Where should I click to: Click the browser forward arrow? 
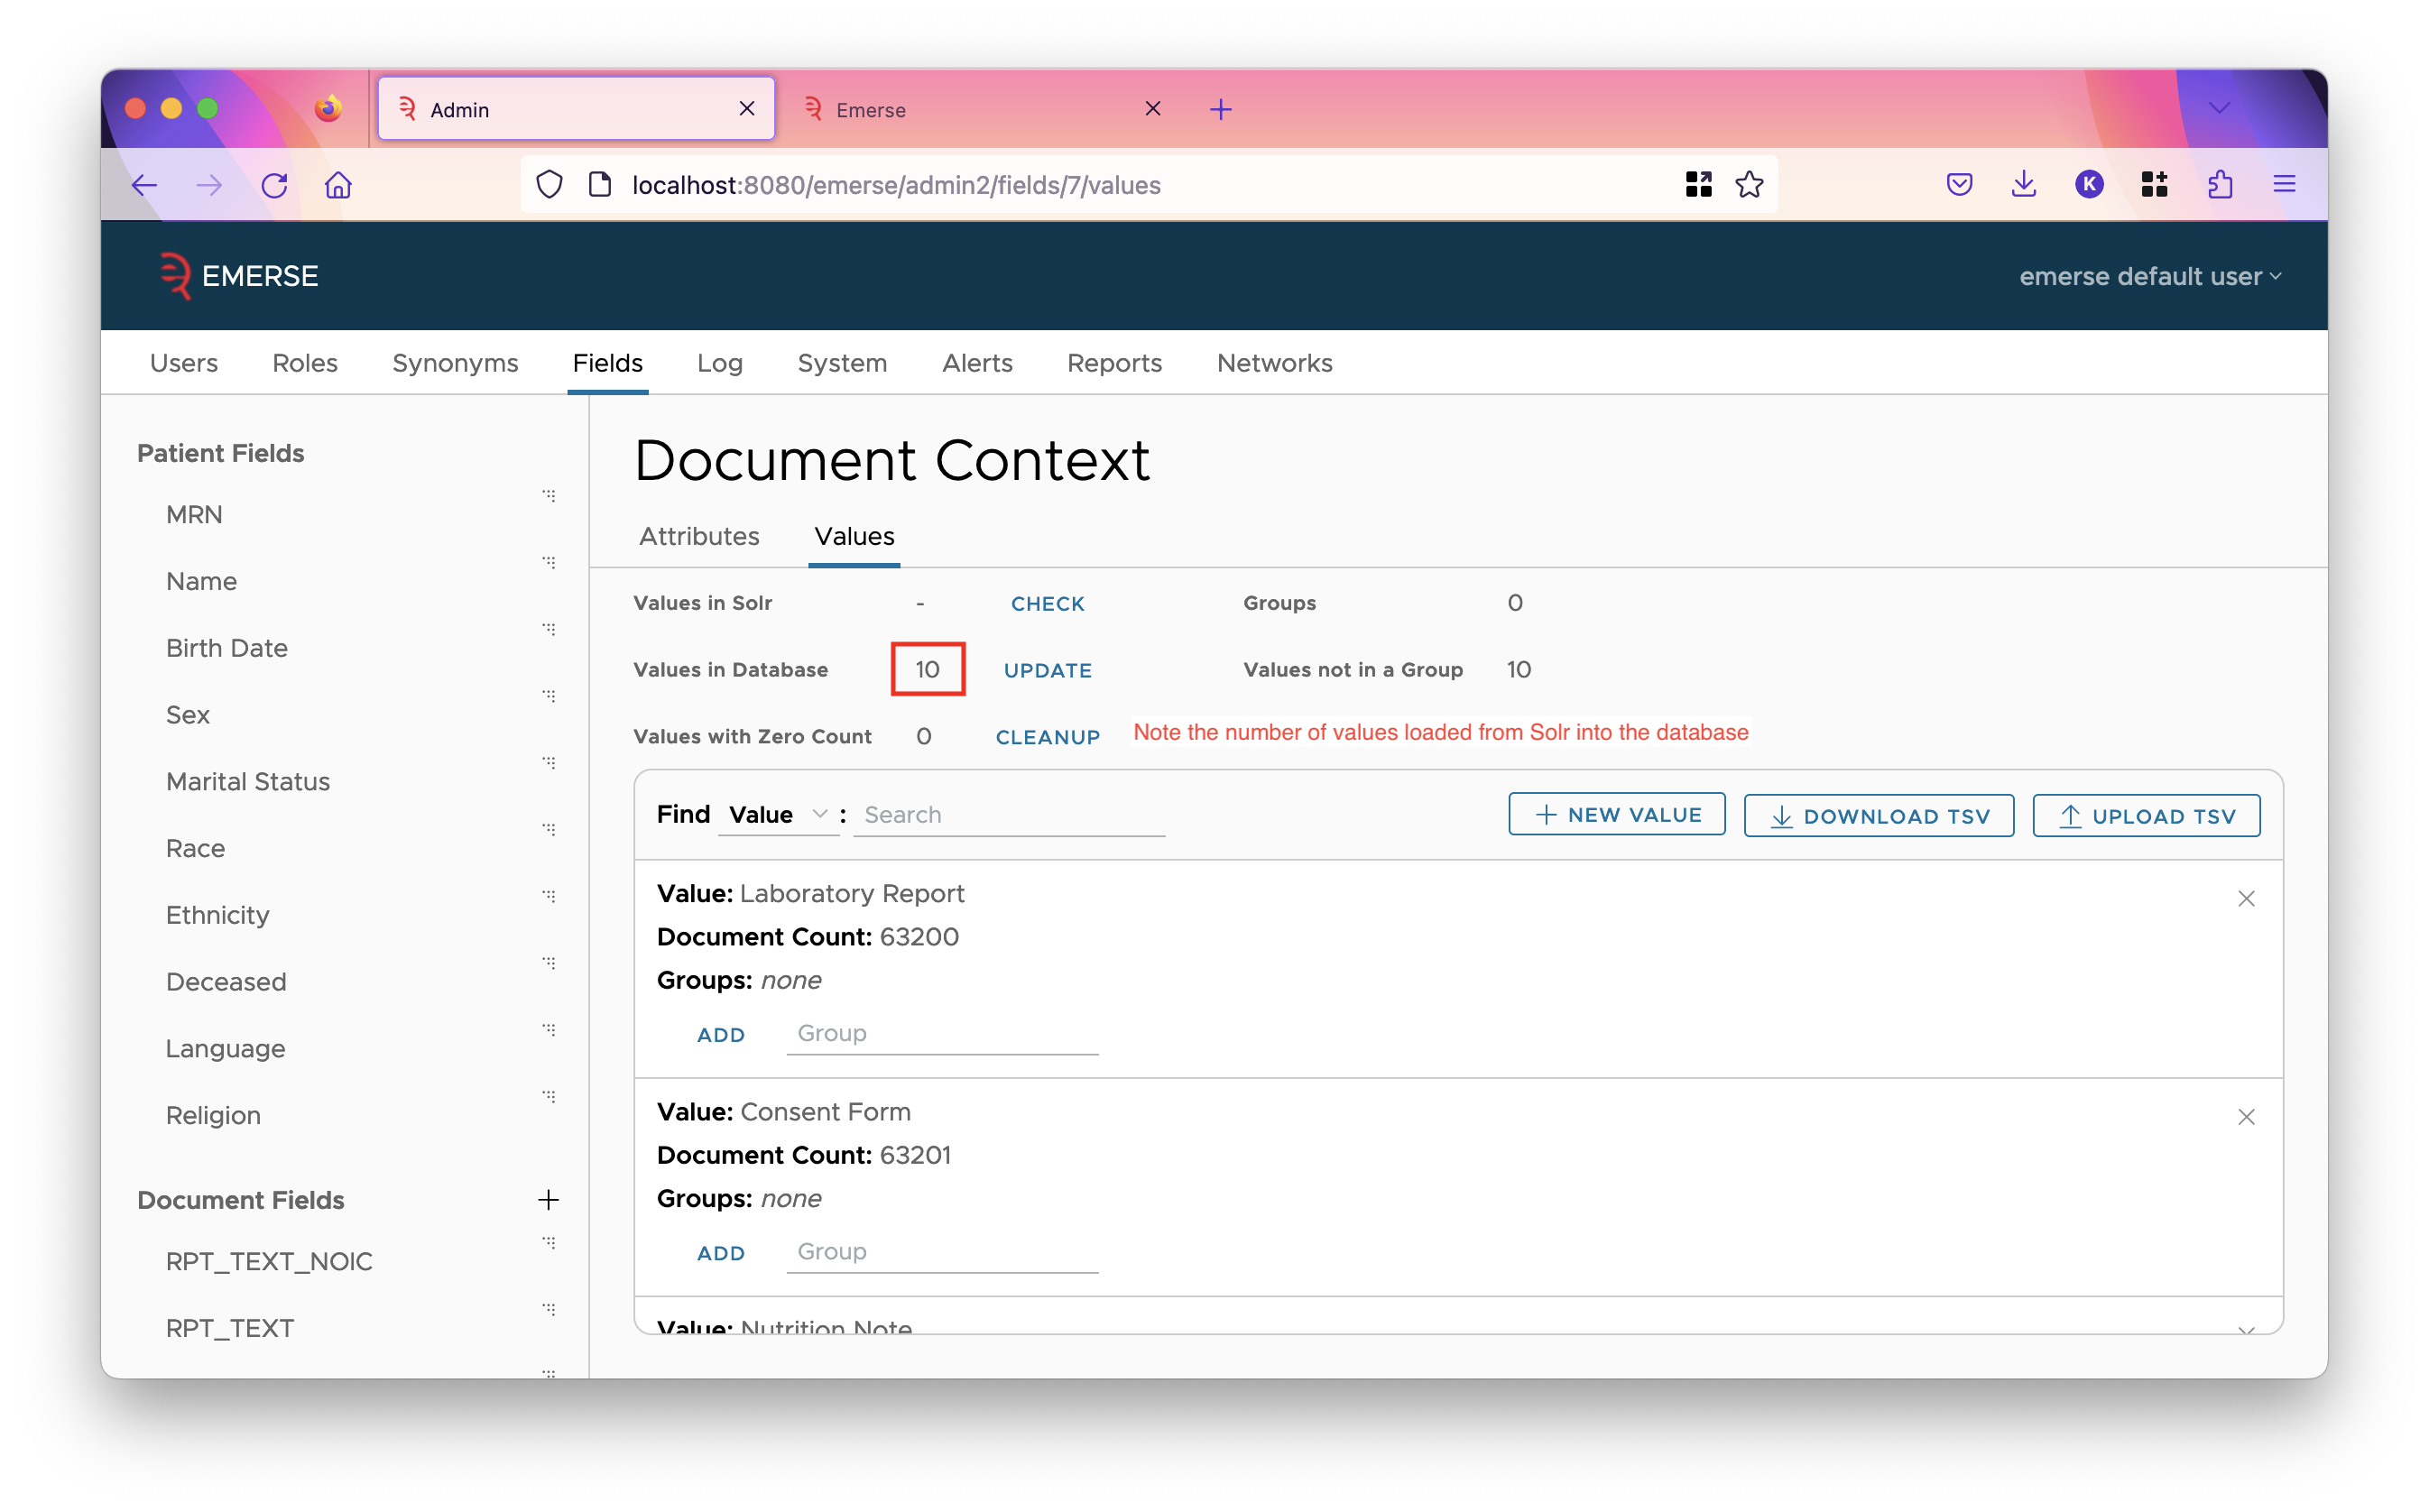(209, 185)
